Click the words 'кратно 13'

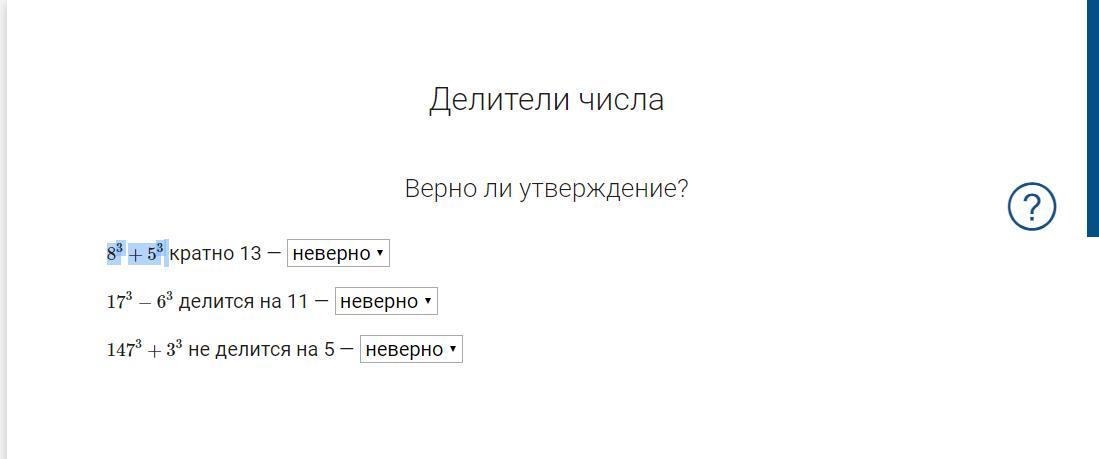(215, 254)
